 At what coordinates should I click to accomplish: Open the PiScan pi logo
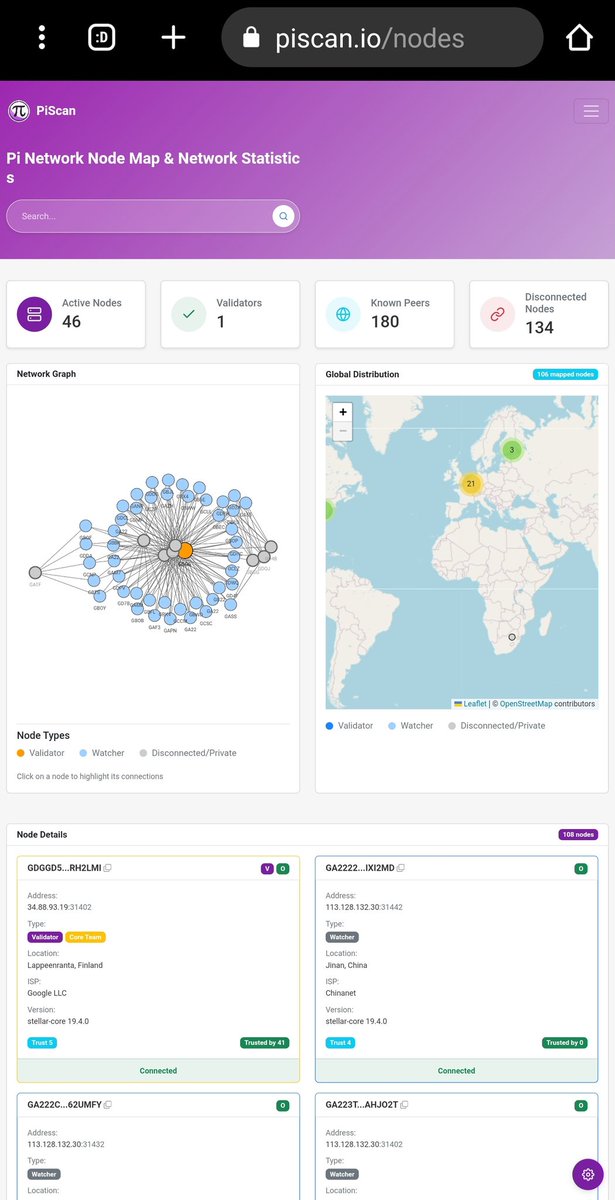(x=18, y=111)
